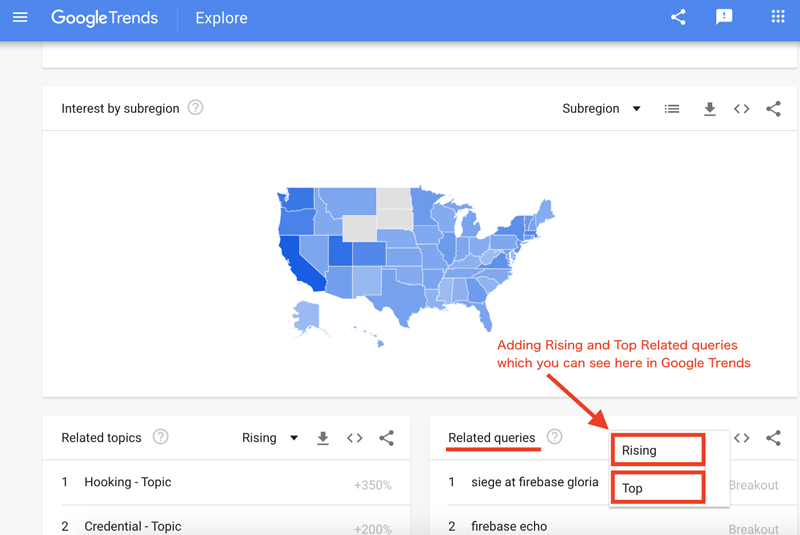This screenshot has height=535, width=800.
Task: Share the Related topics card
Action: point(387,438)
